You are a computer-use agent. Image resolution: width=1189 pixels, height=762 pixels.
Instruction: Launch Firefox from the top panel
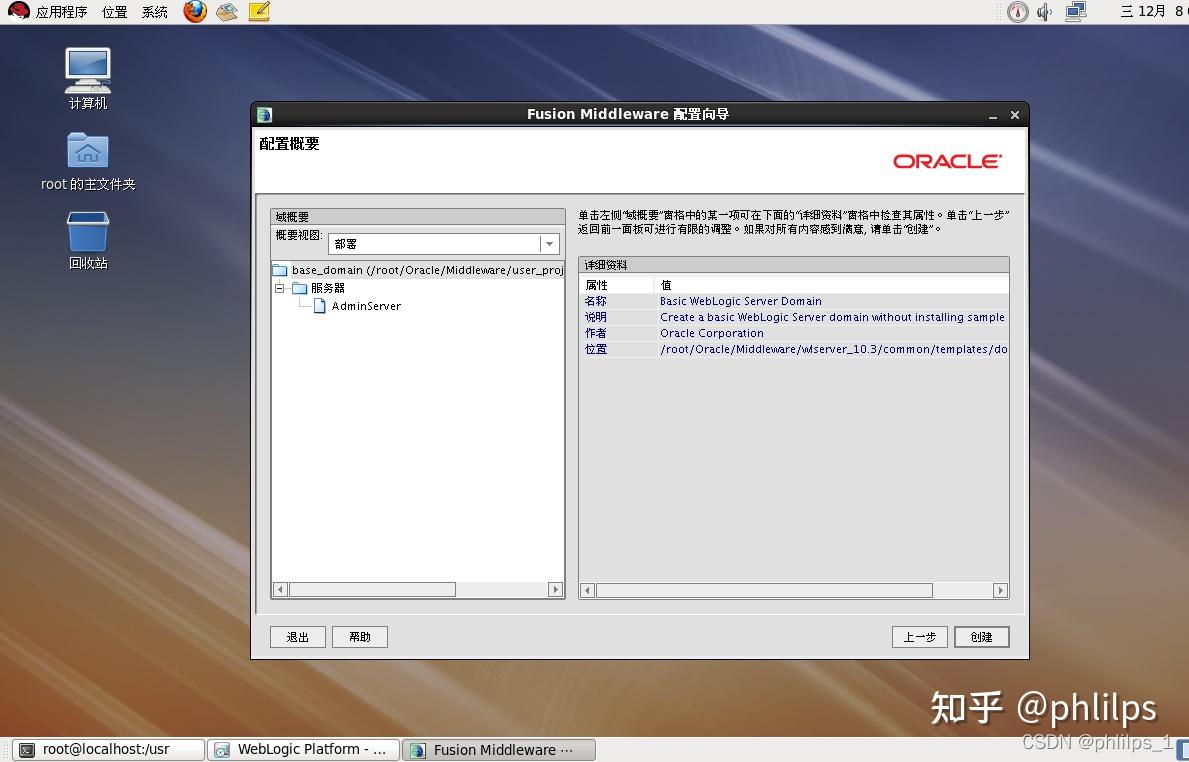194,12
